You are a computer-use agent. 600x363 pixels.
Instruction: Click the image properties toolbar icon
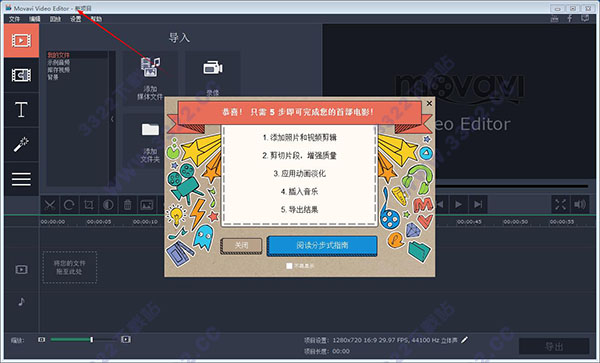pos(147,205)
